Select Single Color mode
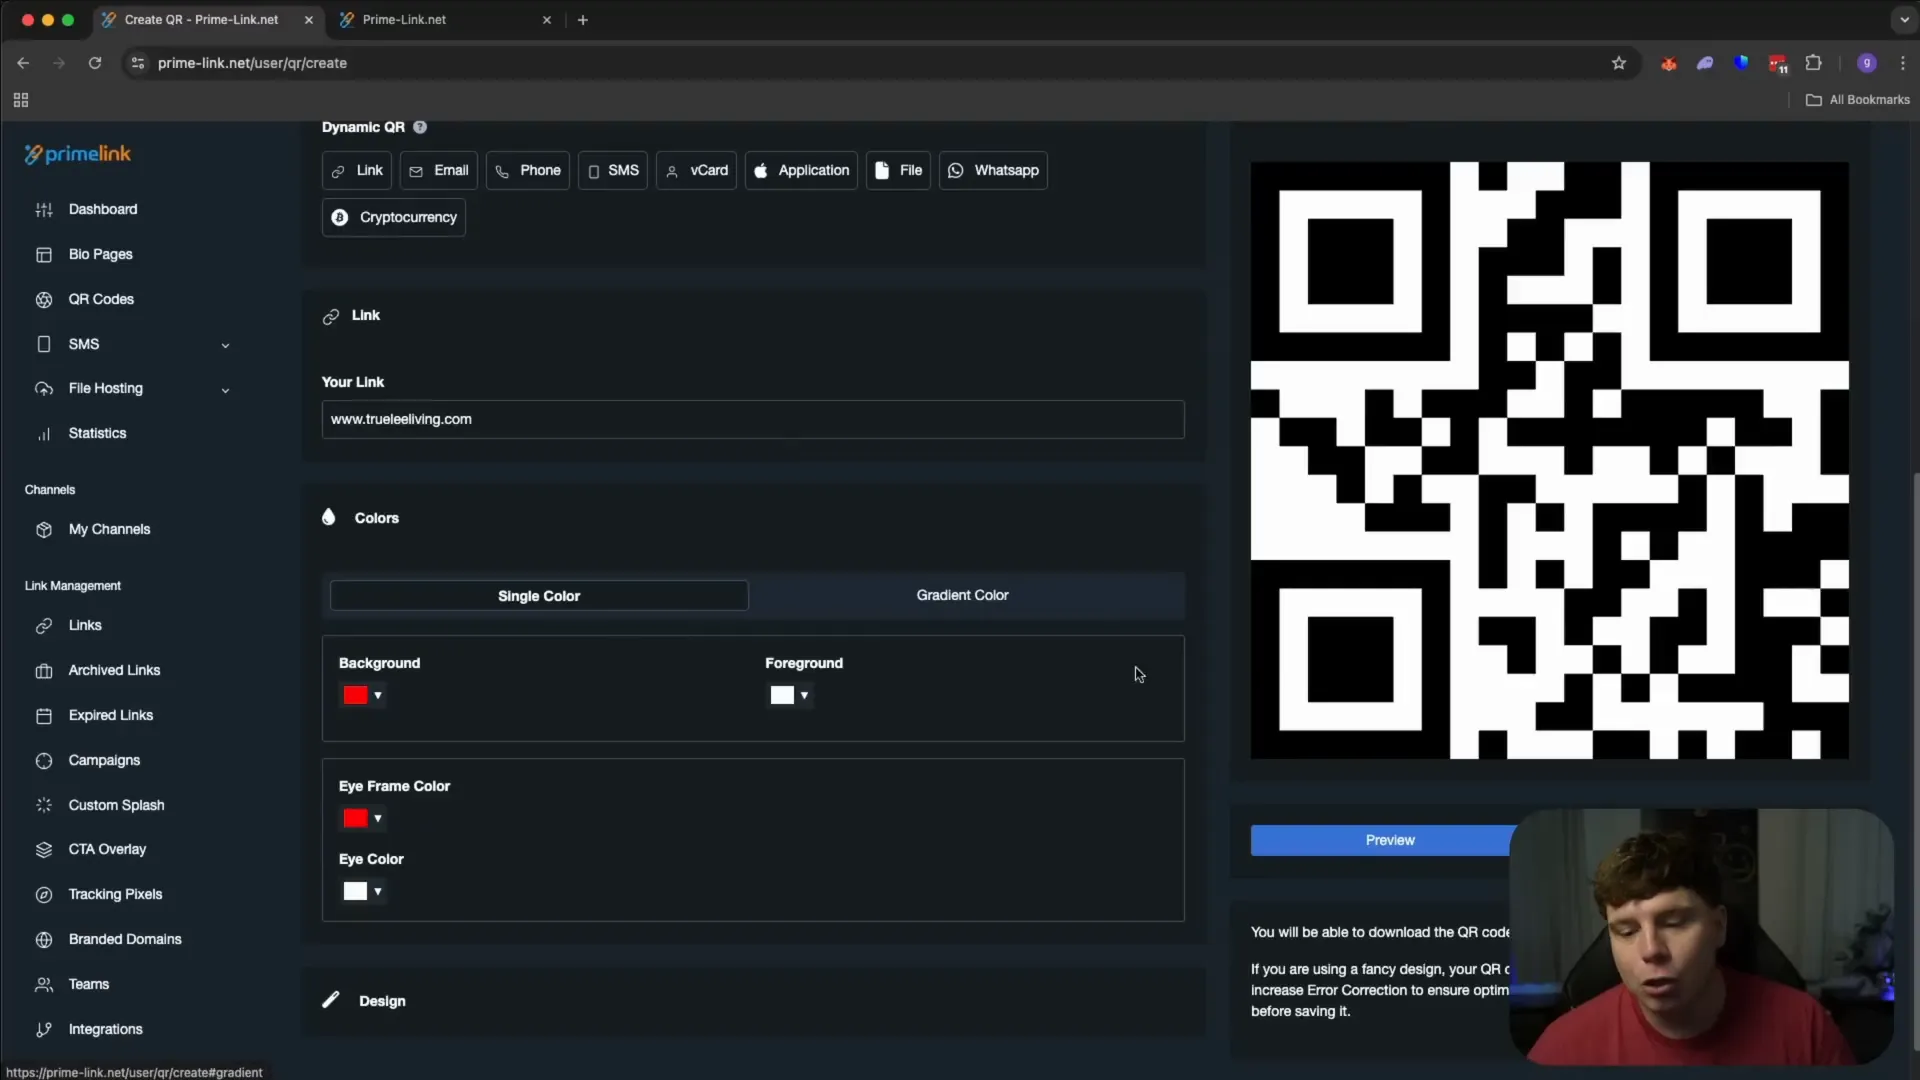 click(539, 596)
